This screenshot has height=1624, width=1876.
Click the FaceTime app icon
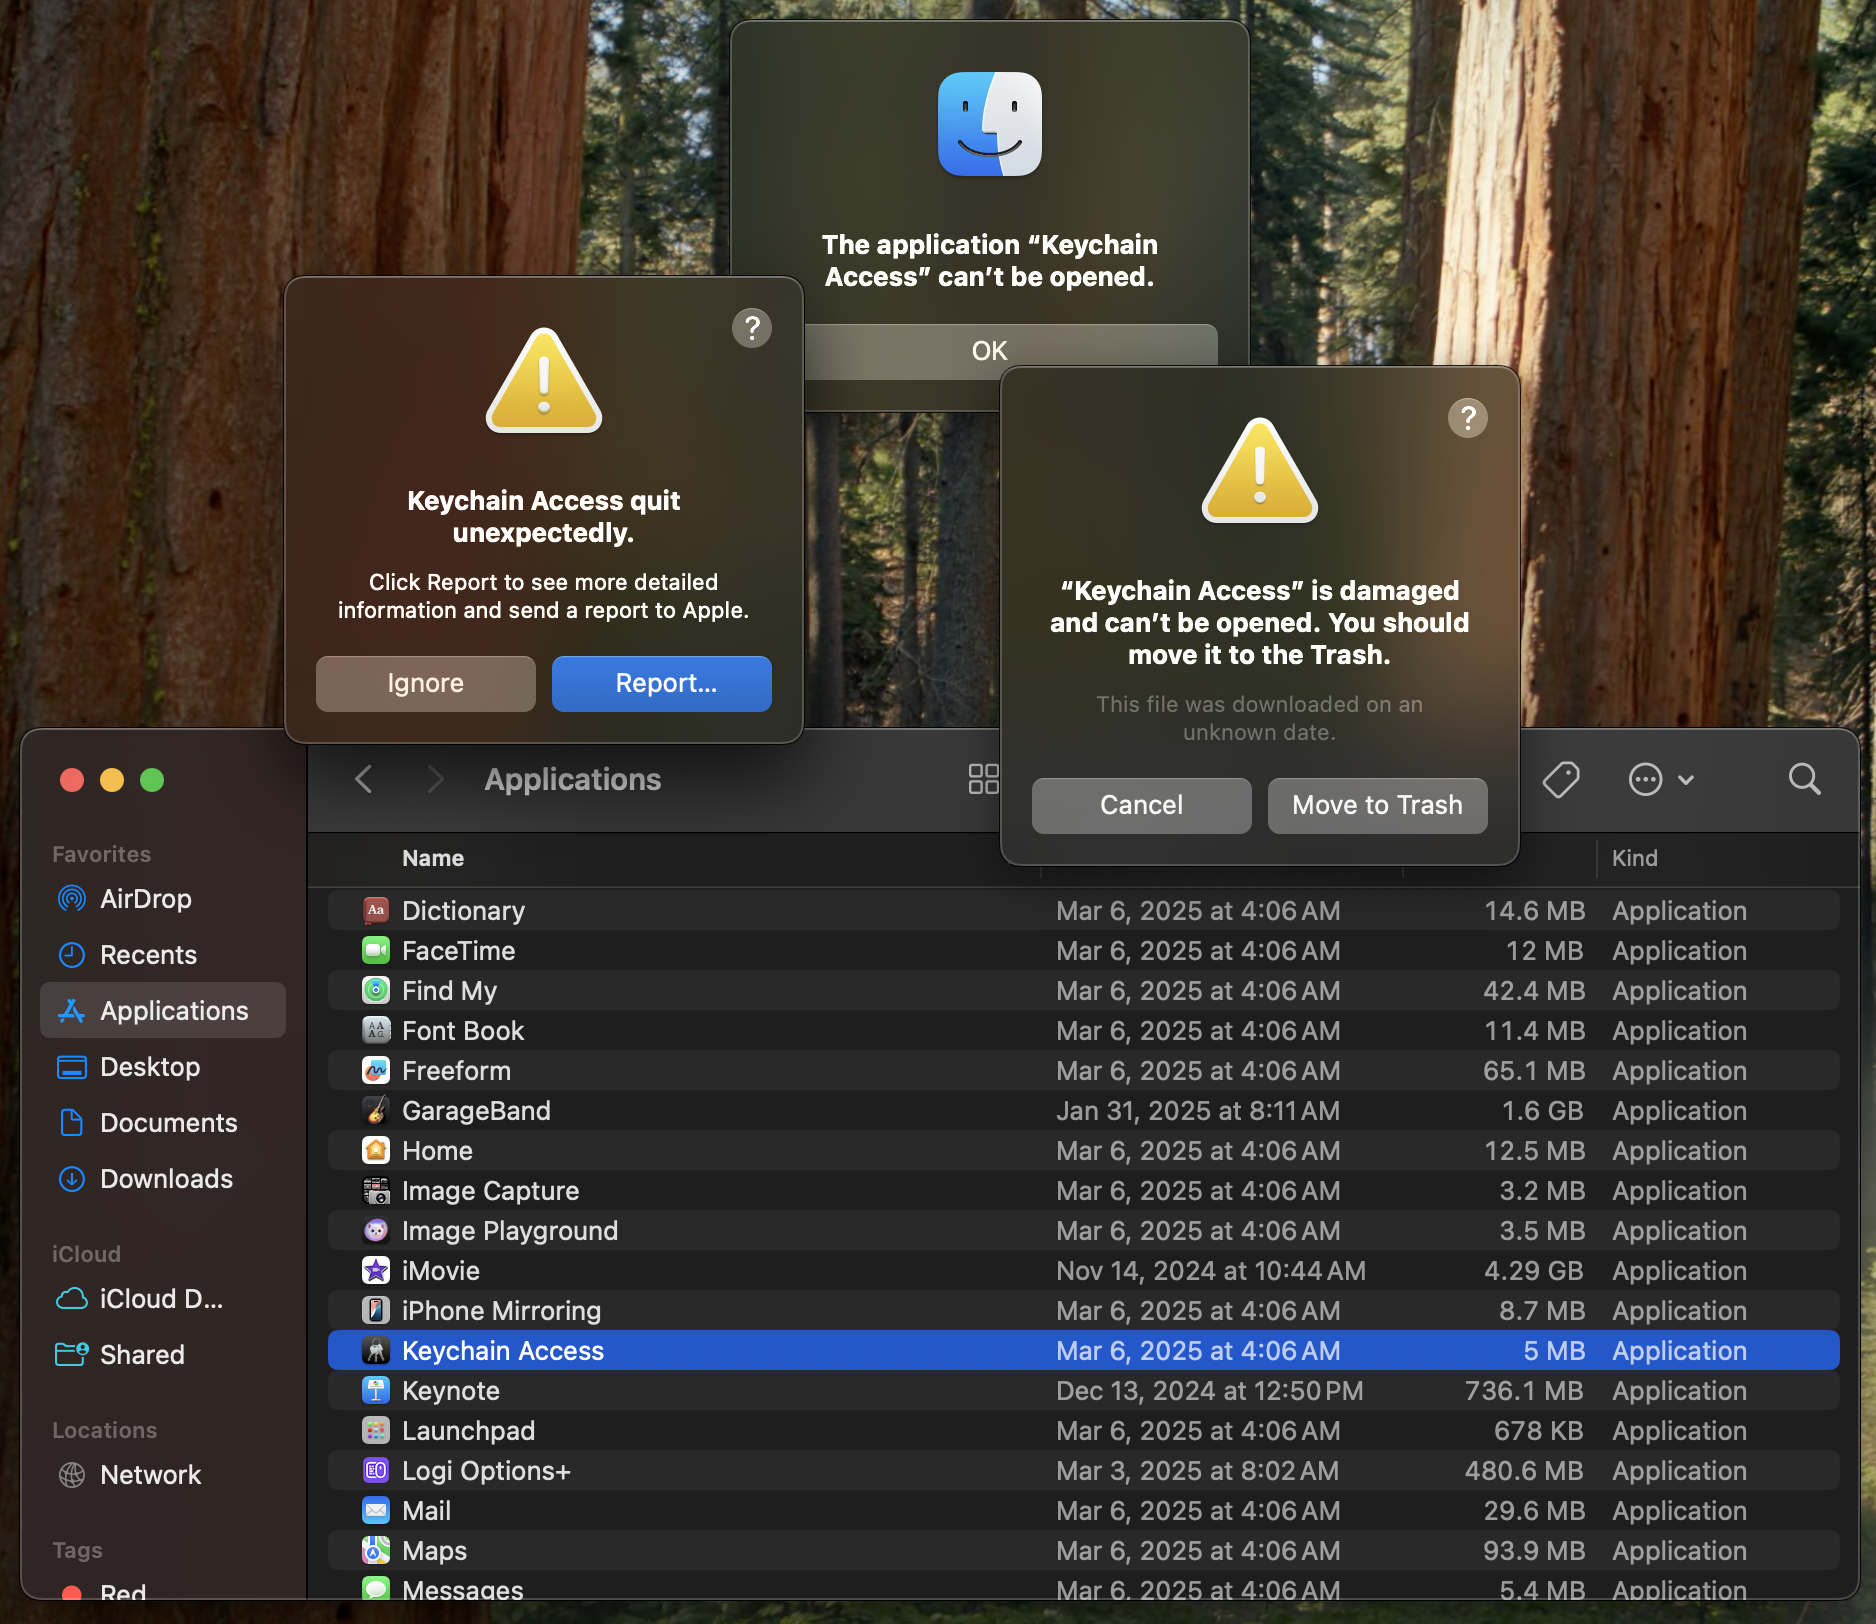[x=376, y=950]
